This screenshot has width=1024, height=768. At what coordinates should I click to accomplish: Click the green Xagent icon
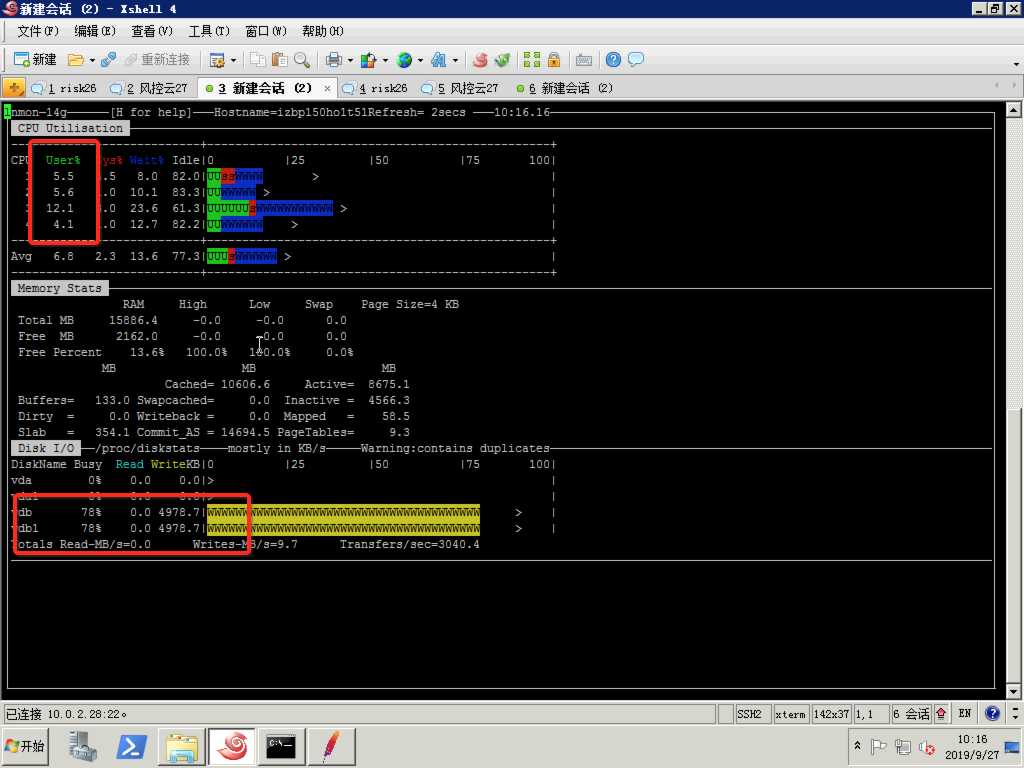click(x=502, y=60)
